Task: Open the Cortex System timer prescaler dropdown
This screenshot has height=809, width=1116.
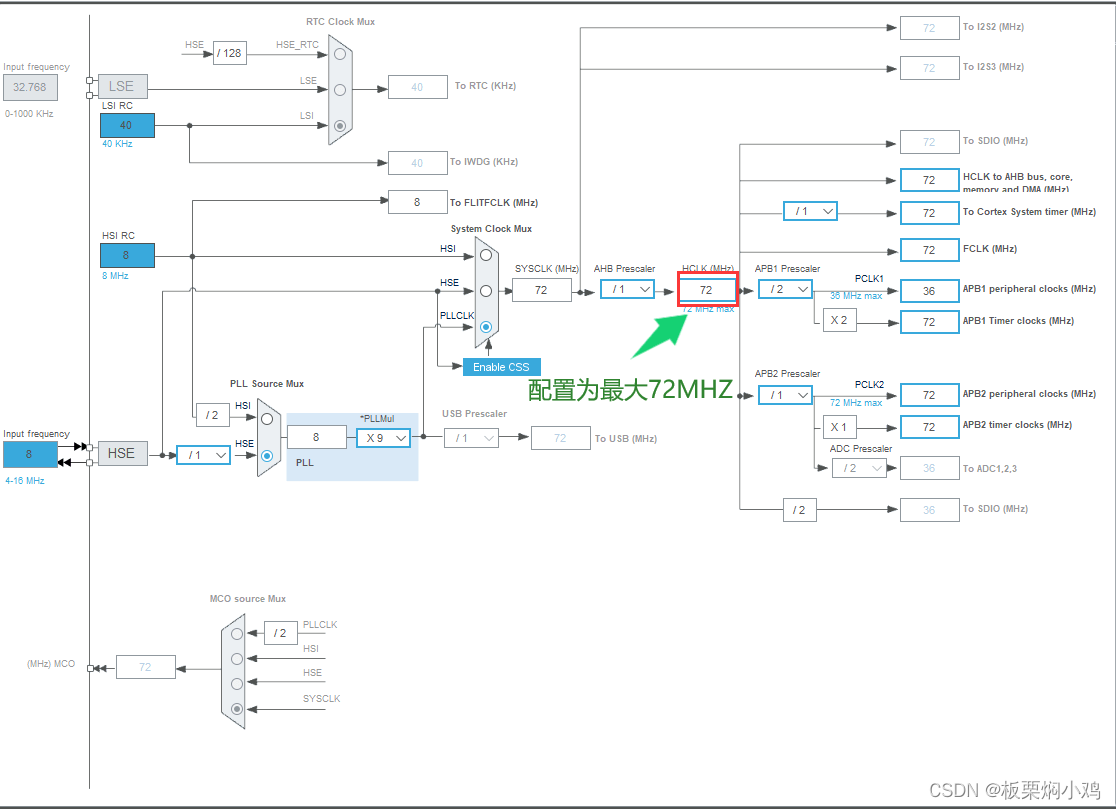Action: point(810,211)
